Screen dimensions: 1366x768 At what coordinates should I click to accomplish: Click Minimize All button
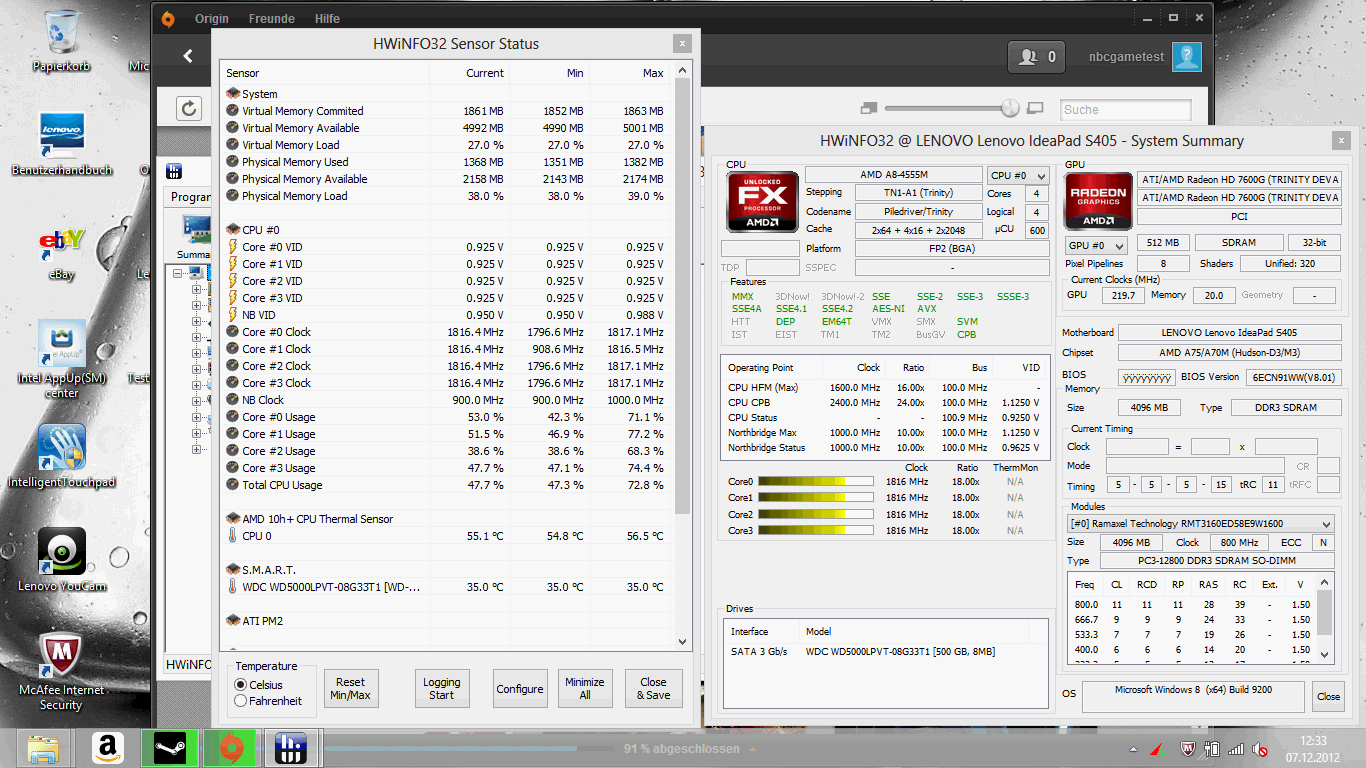(x=585, y=689)
